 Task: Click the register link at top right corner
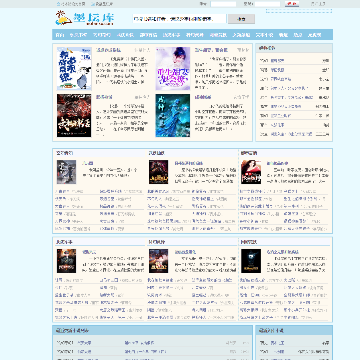point(318,4)
